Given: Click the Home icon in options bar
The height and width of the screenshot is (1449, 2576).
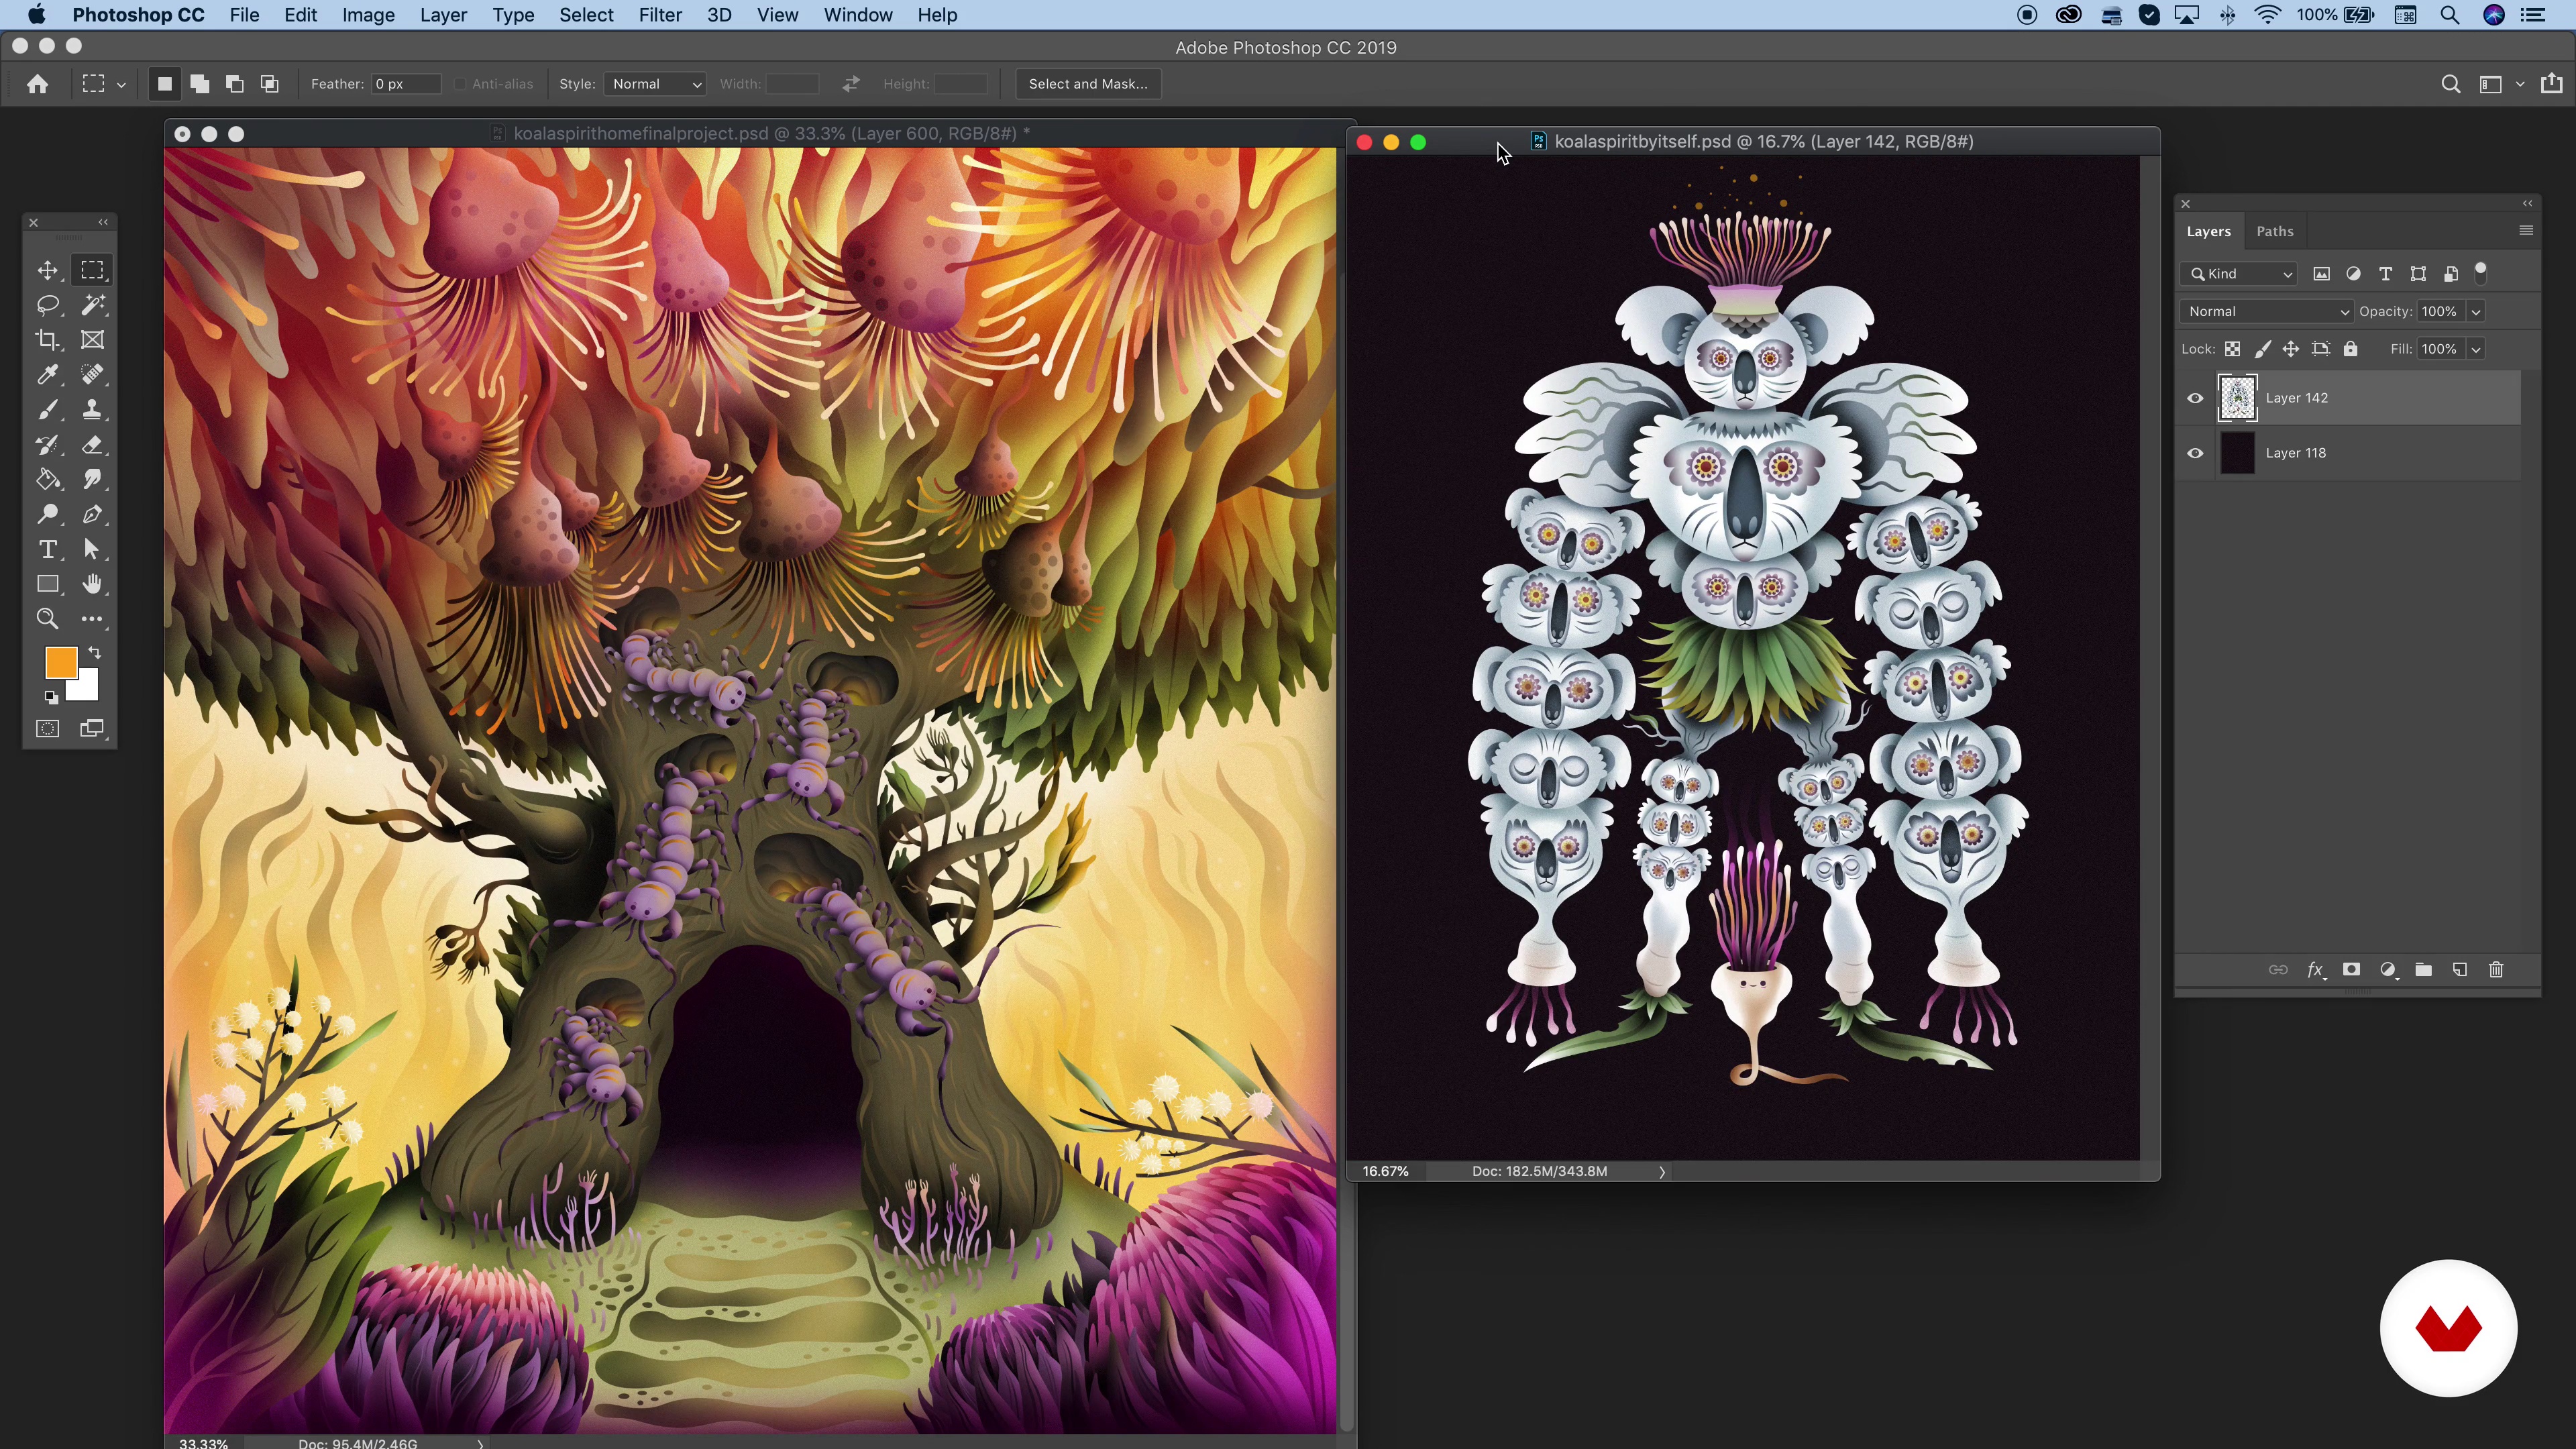Looking at the screenshot, I should (x=38, y=84).
